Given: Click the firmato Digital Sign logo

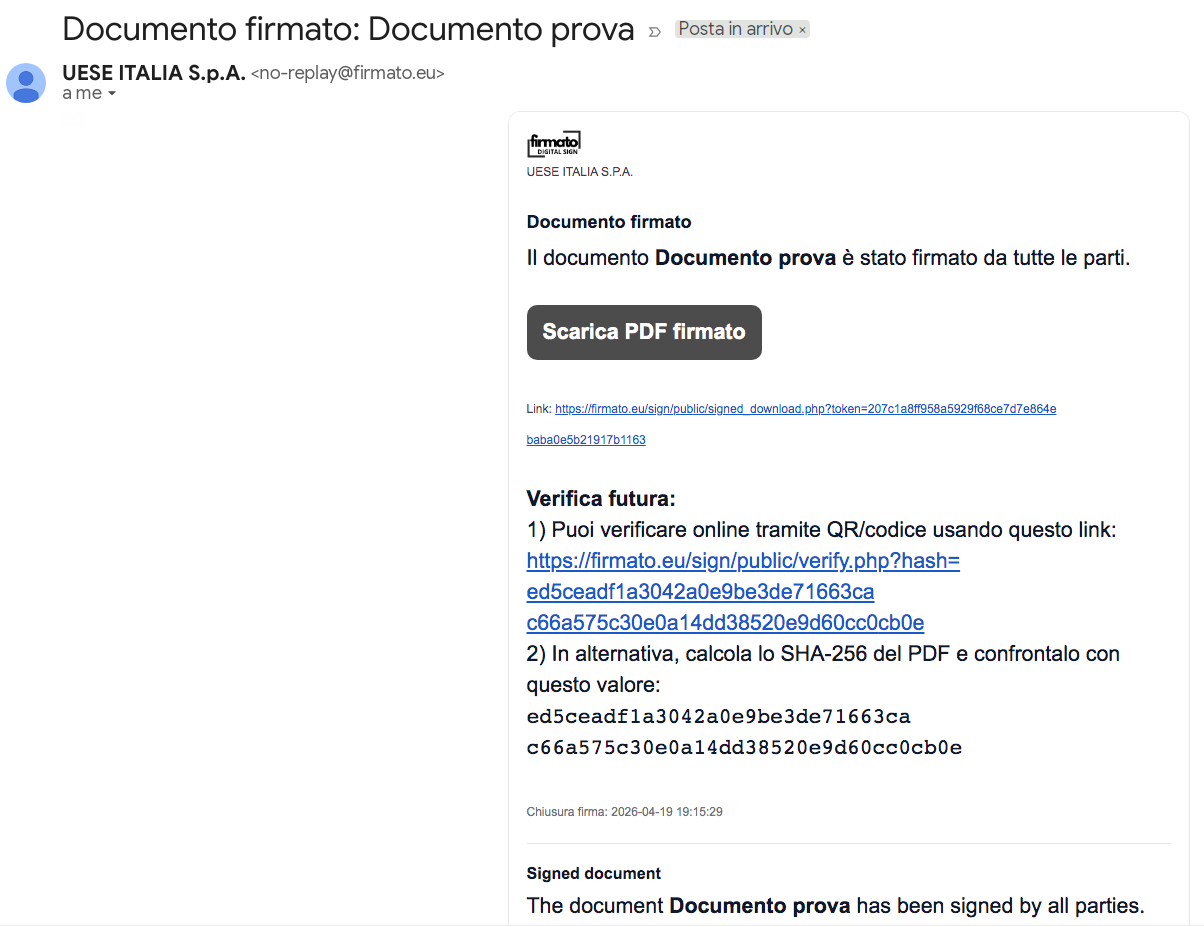Looking at the screenshot, I should click(x=553, y=145).
